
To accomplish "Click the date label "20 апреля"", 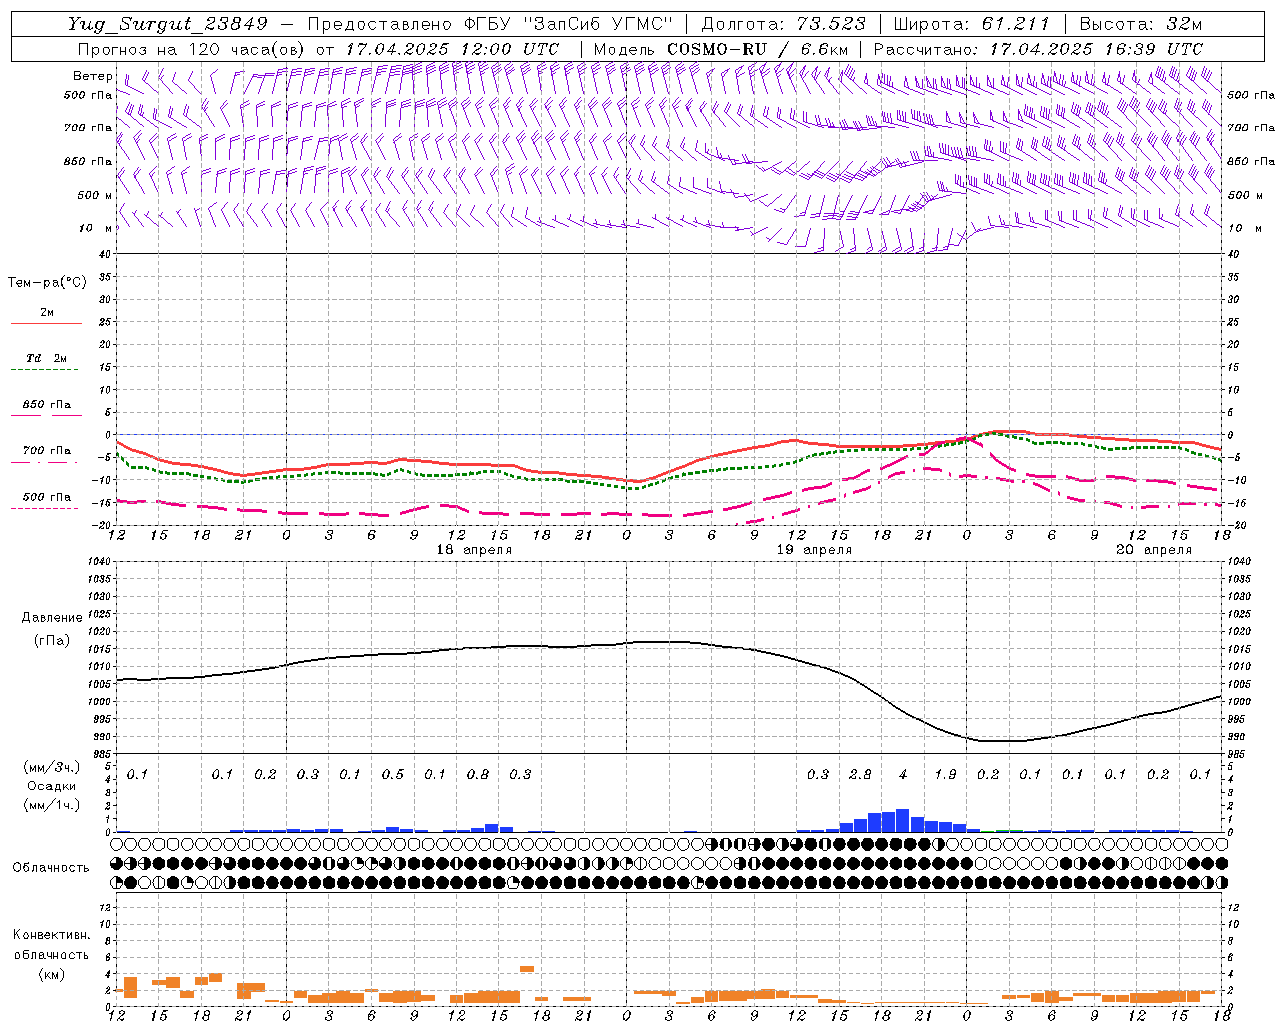I will (1154, 550).
